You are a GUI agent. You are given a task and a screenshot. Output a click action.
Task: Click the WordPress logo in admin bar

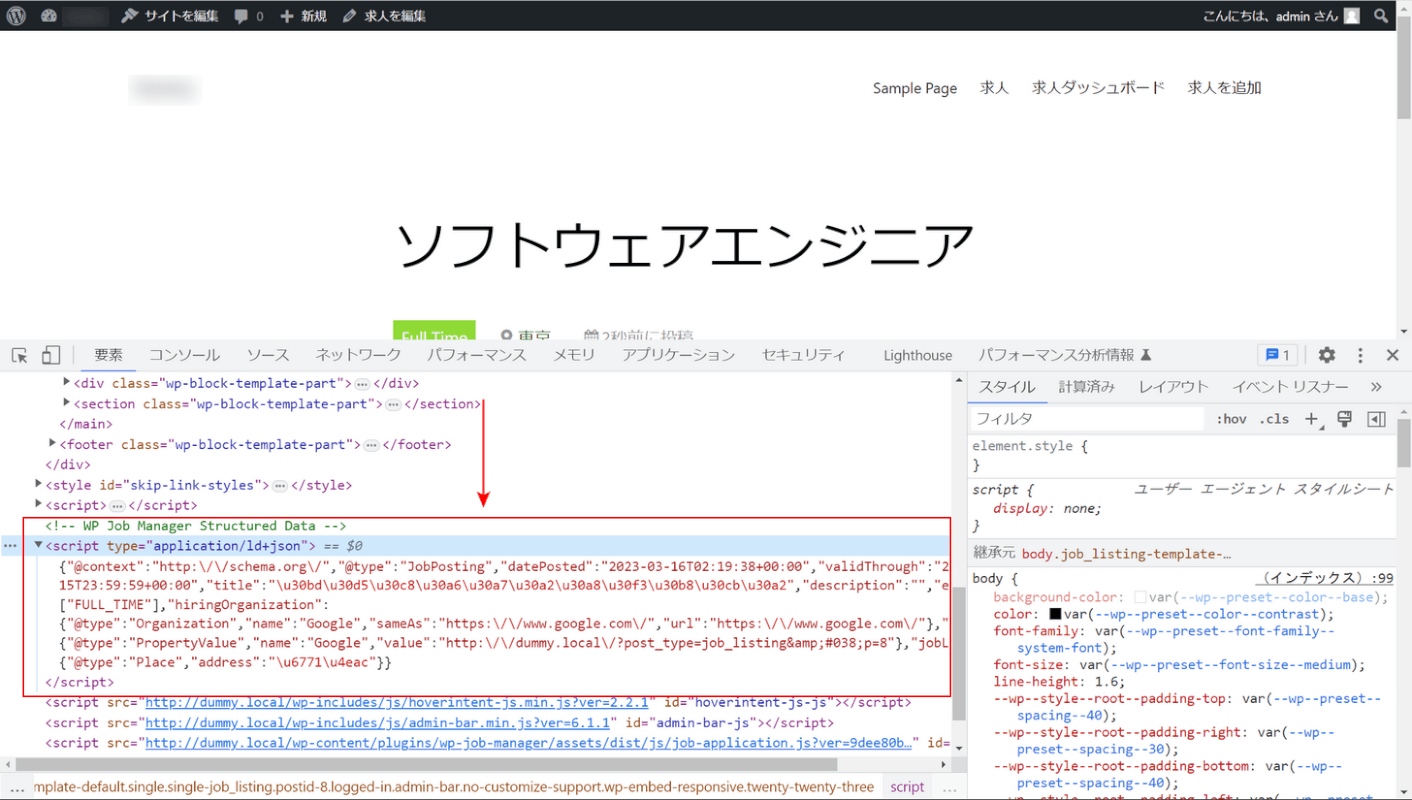pyautogui.click(x=16, y=15)
